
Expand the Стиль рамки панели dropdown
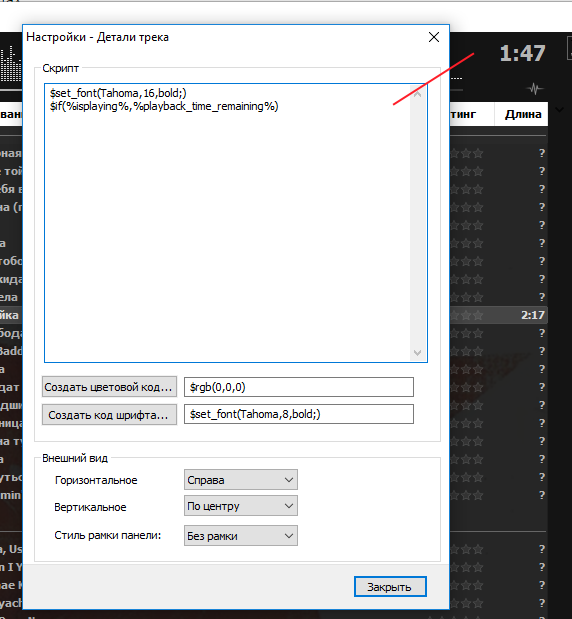coord(241,536)
